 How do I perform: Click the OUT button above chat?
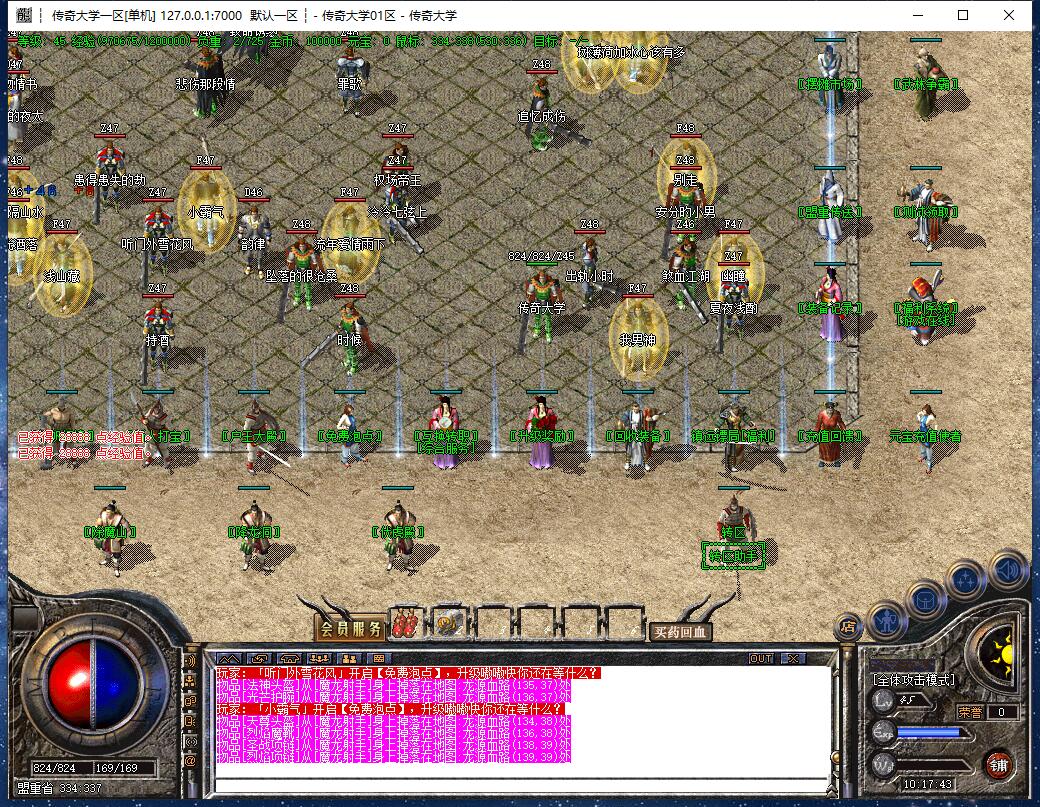pos(761,658)
